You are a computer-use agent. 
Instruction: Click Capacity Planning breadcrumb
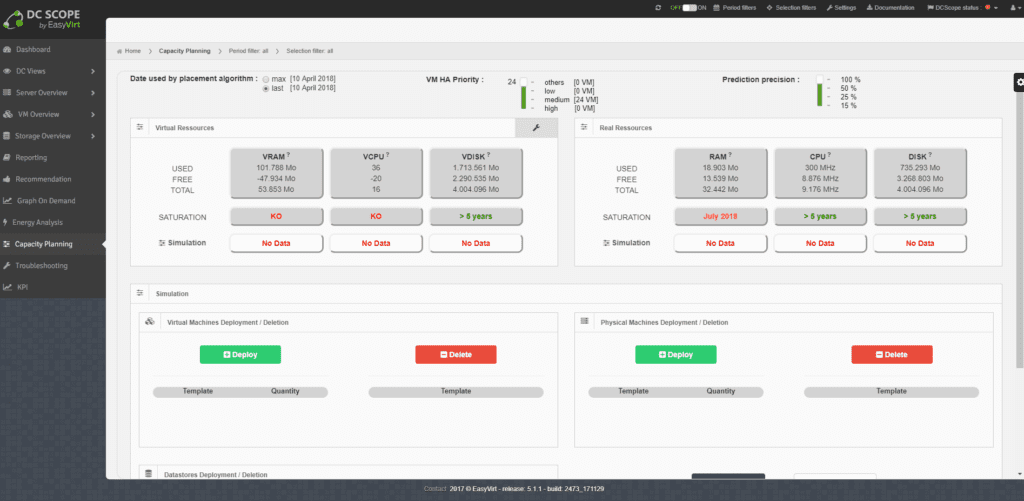click(x=185, y=51)
